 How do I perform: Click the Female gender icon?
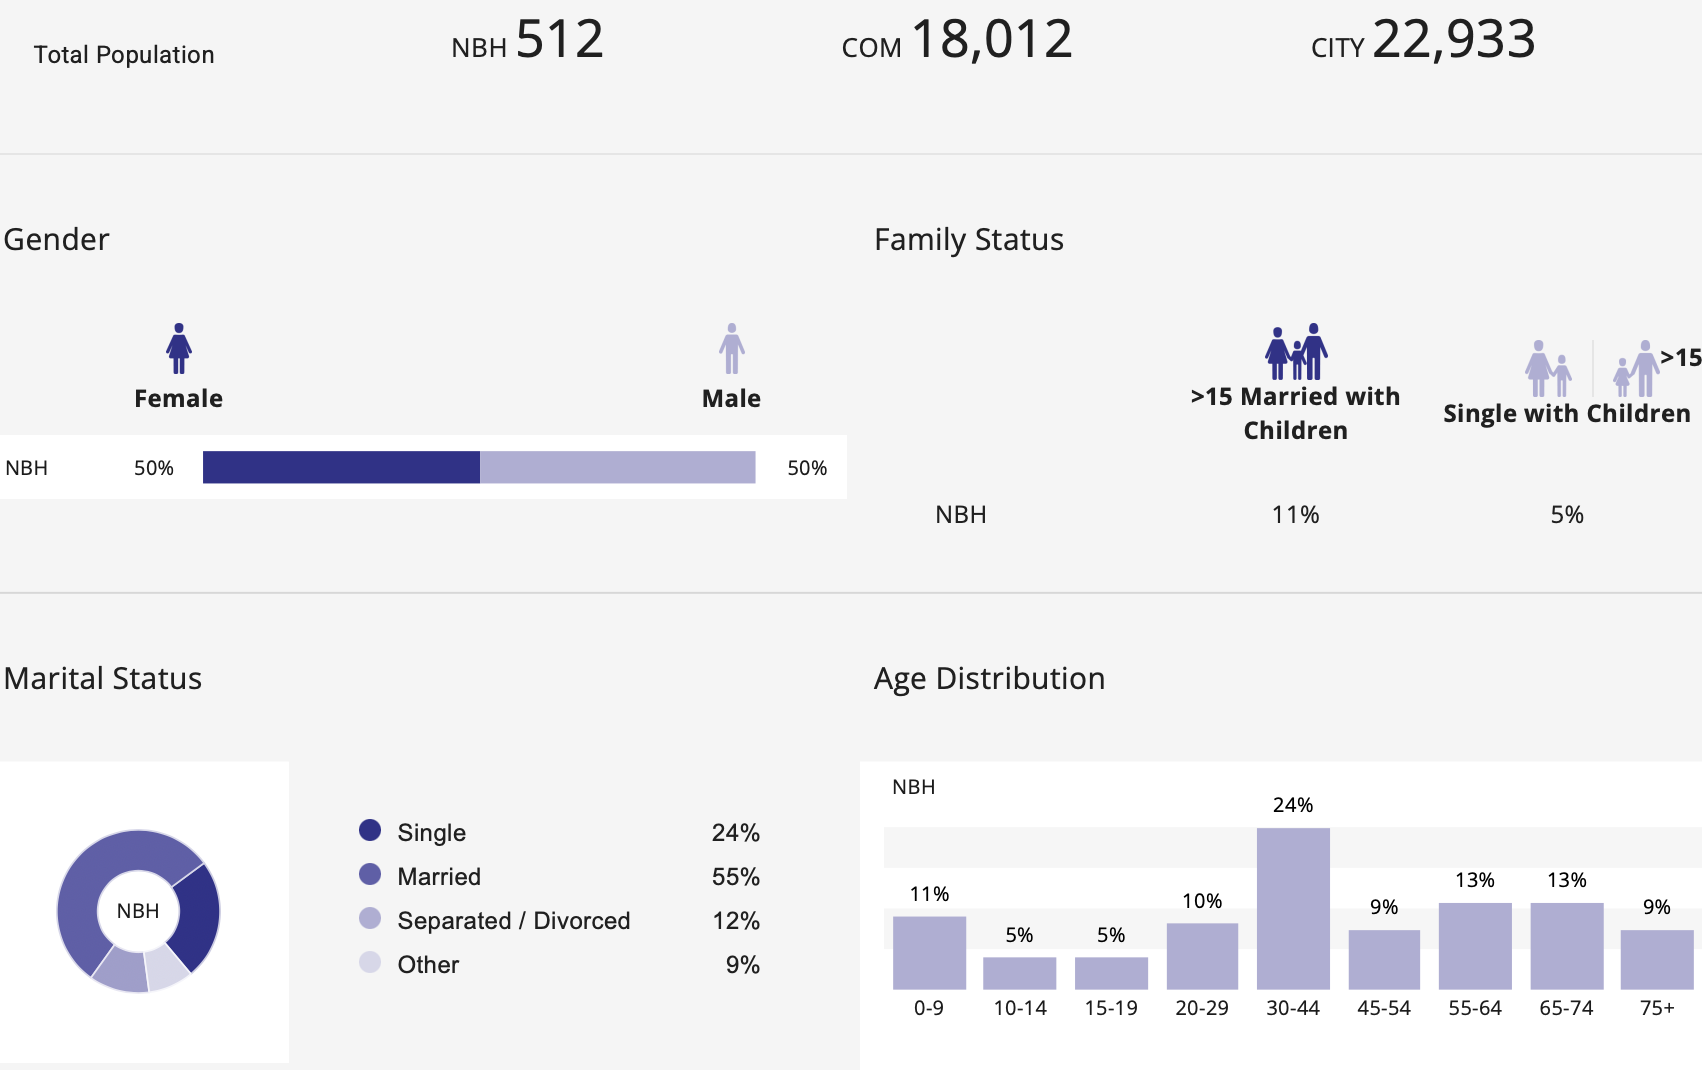tap(179, 348)
